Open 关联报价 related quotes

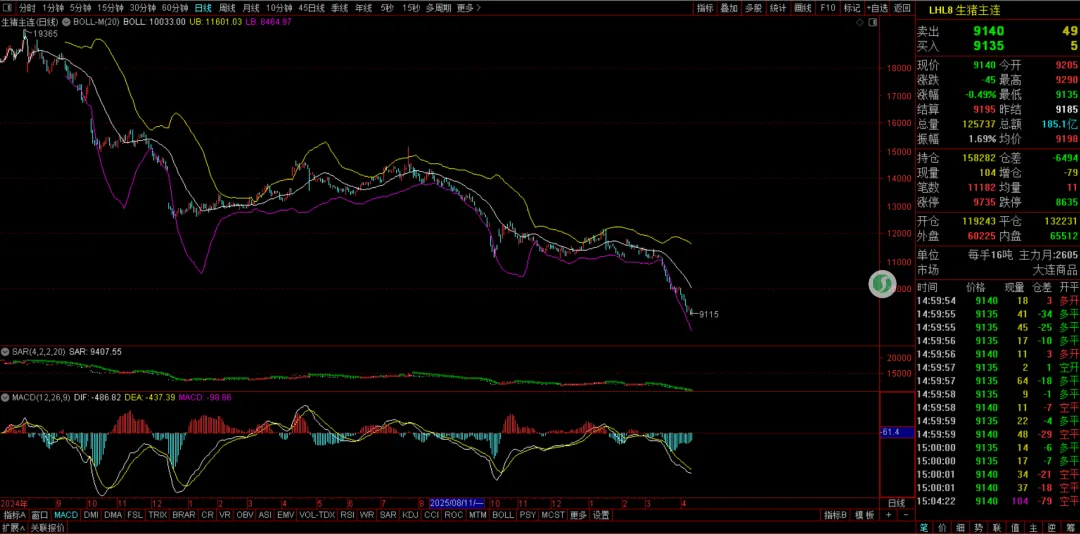point(48,528)
